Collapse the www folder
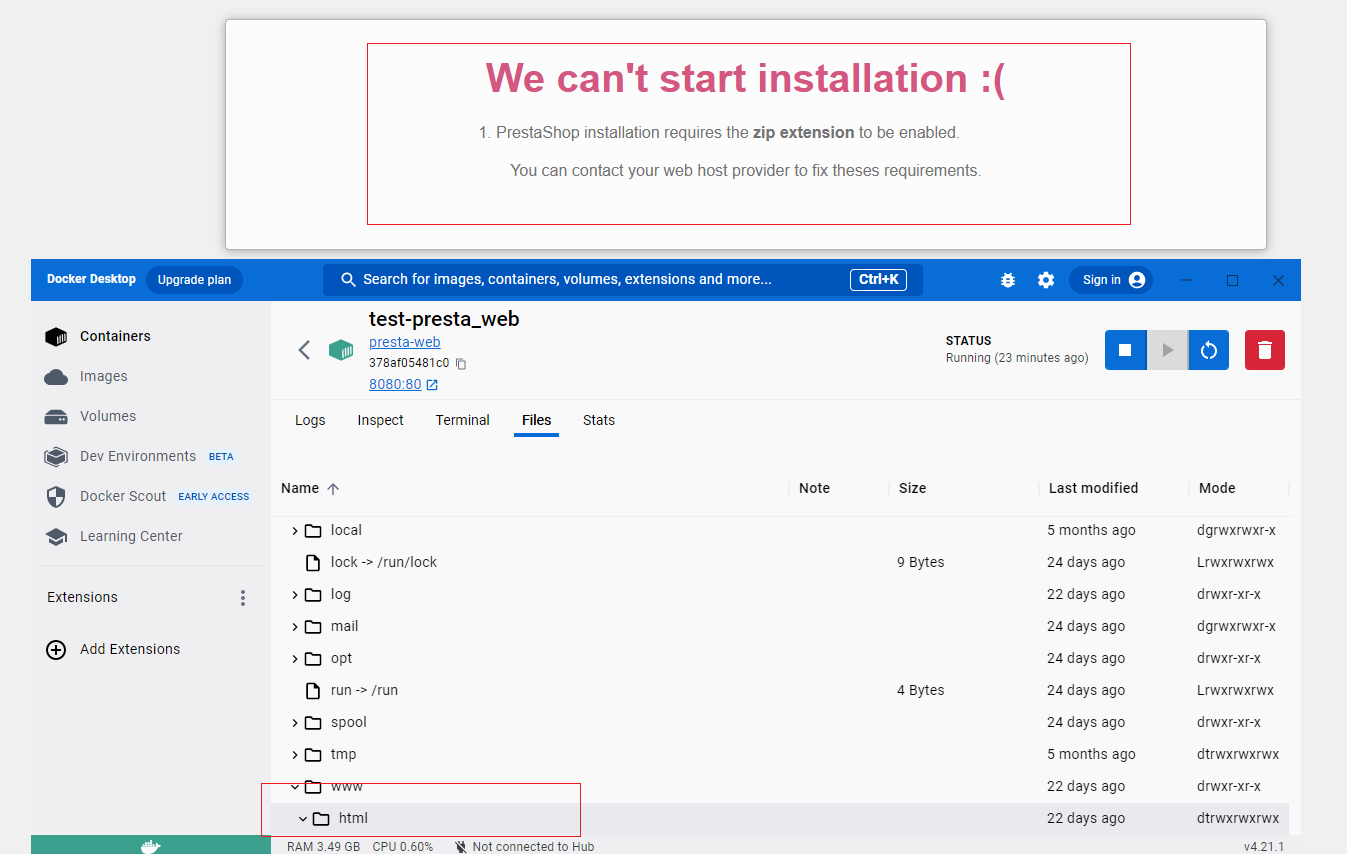The image size is (1347, 854). pos(295,787)
